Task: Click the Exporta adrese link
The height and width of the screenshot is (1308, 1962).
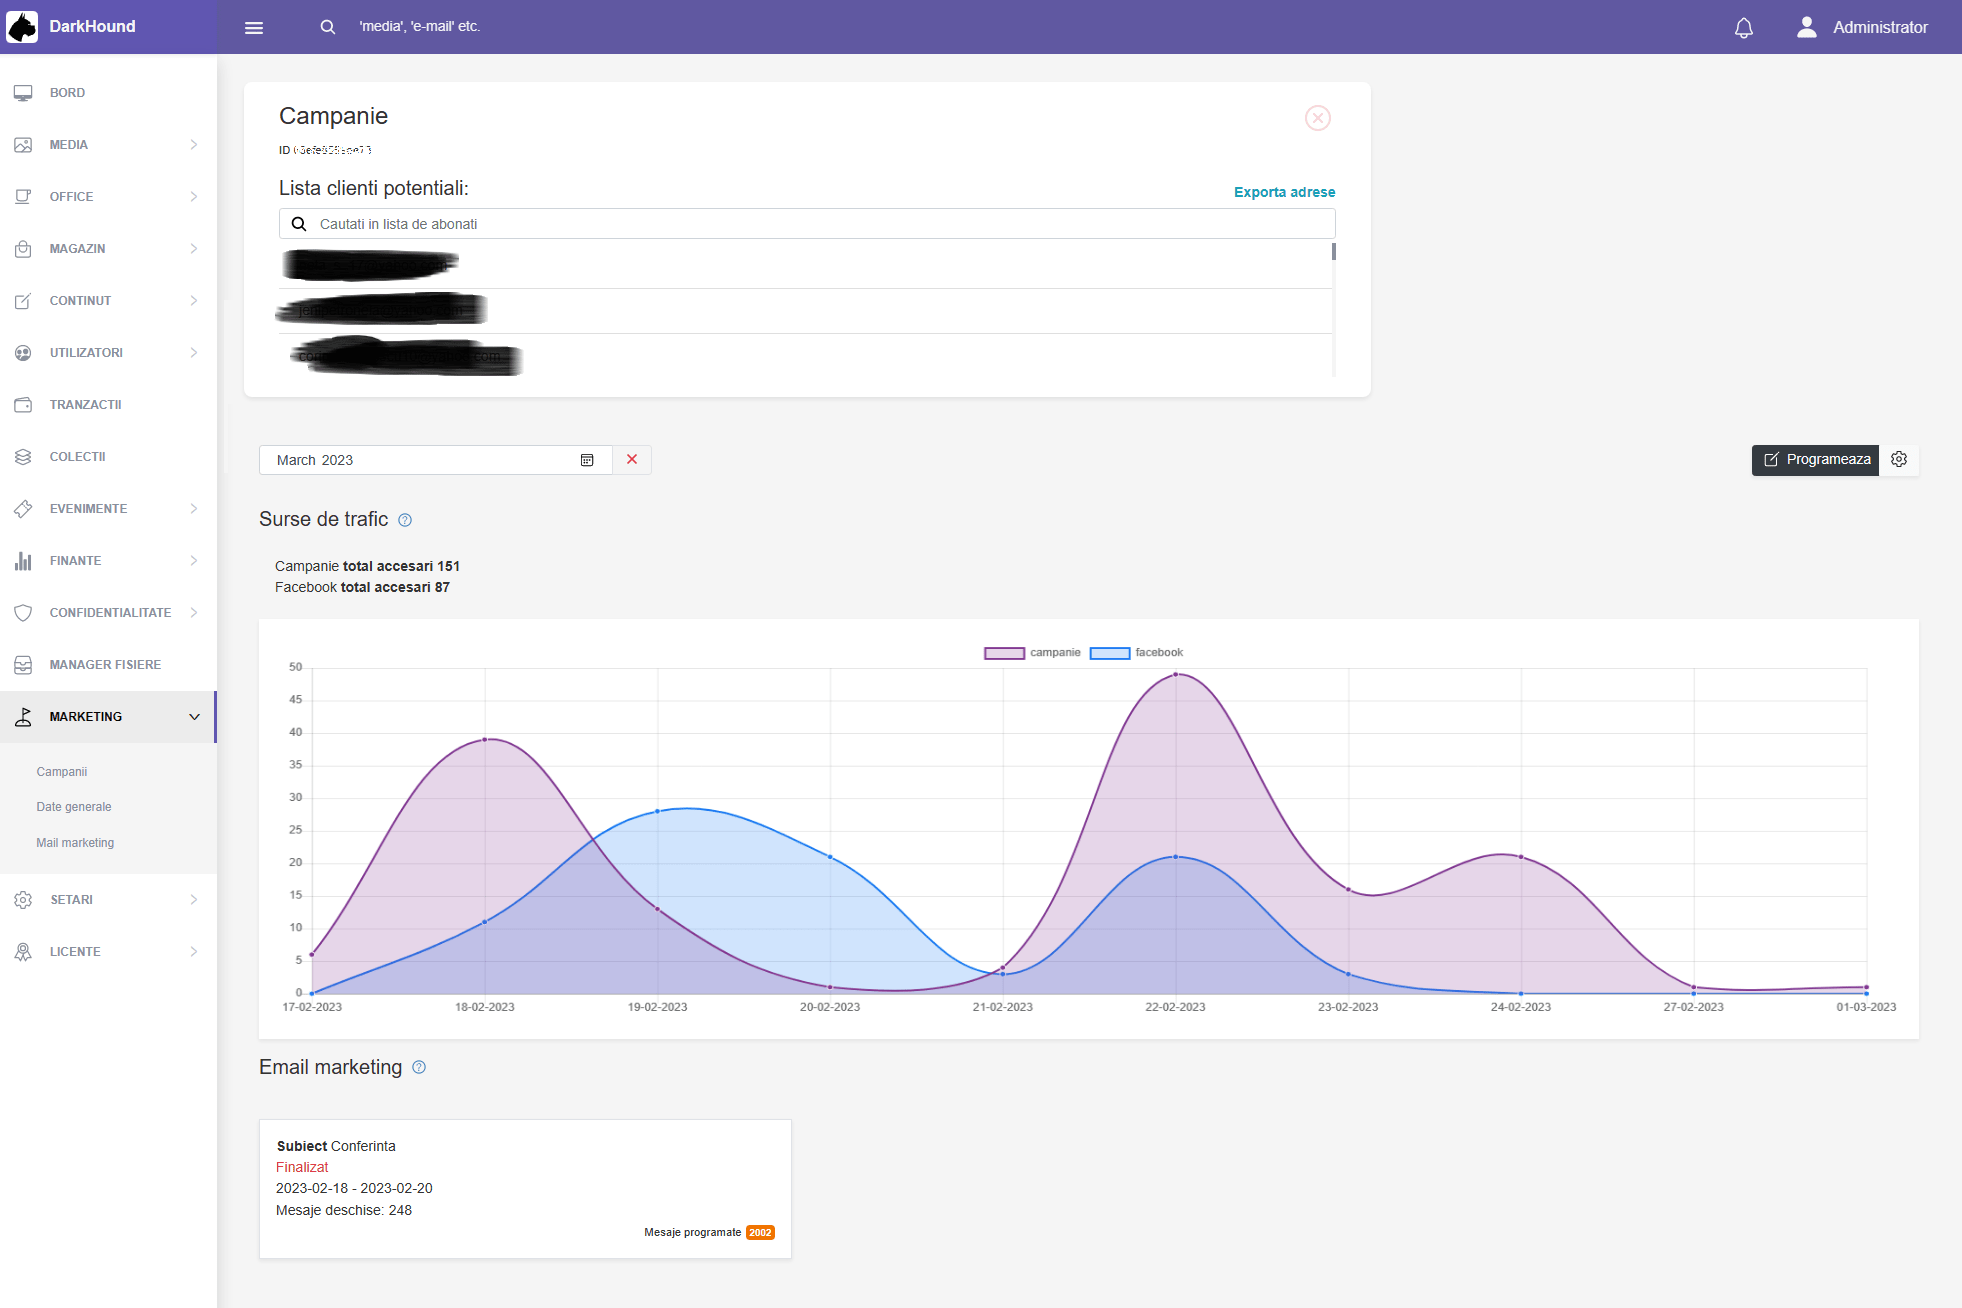Action: [1284, 192]
